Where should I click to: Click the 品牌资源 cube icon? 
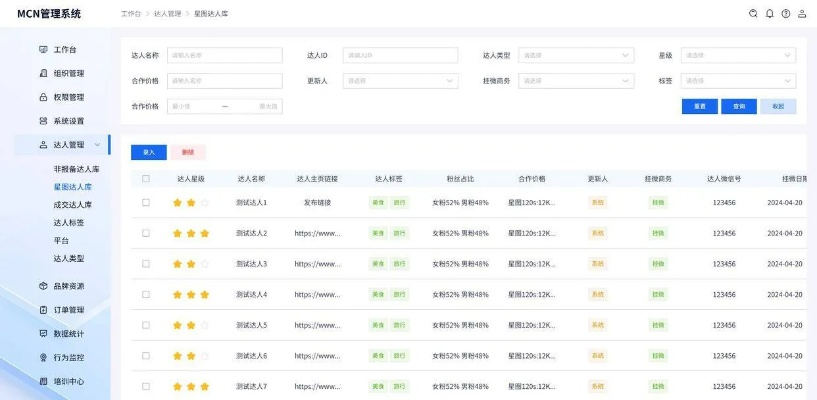point(43,286)
